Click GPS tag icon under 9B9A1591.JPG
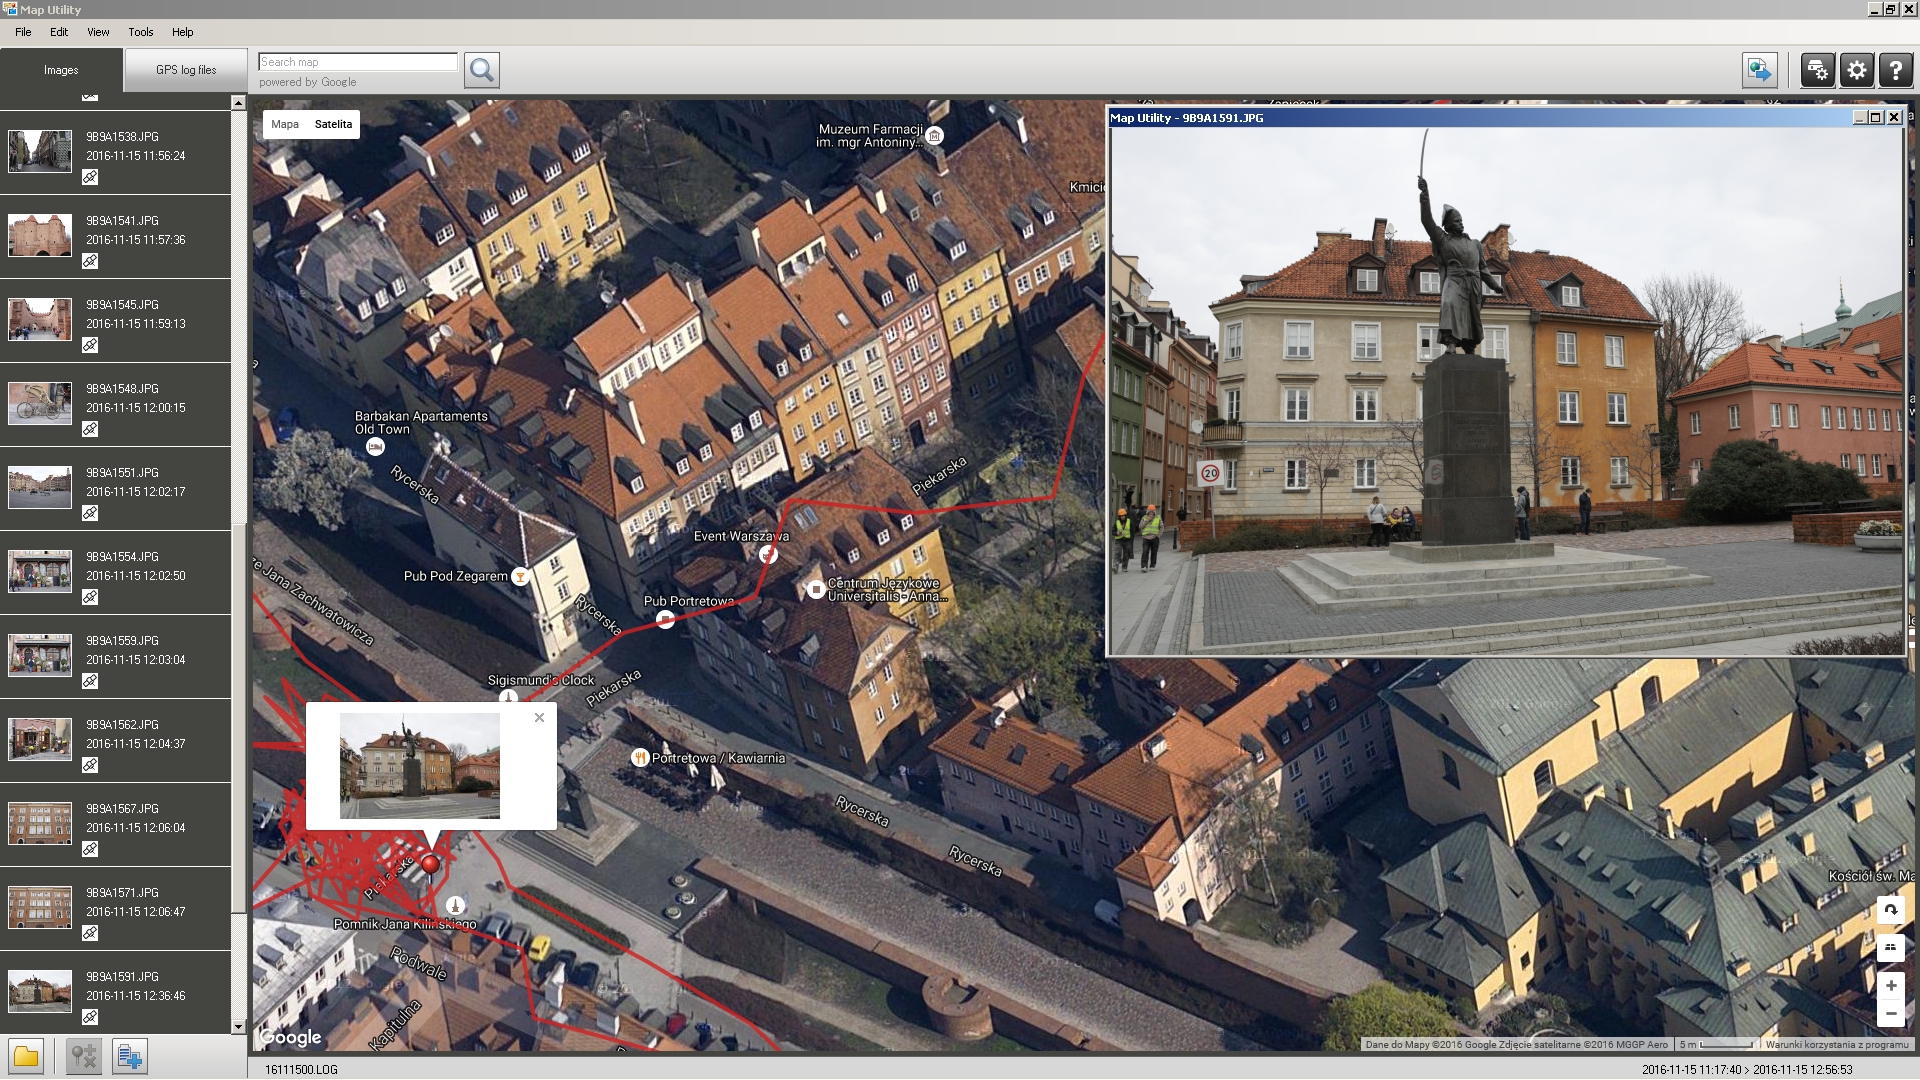 click(90, 1017)
